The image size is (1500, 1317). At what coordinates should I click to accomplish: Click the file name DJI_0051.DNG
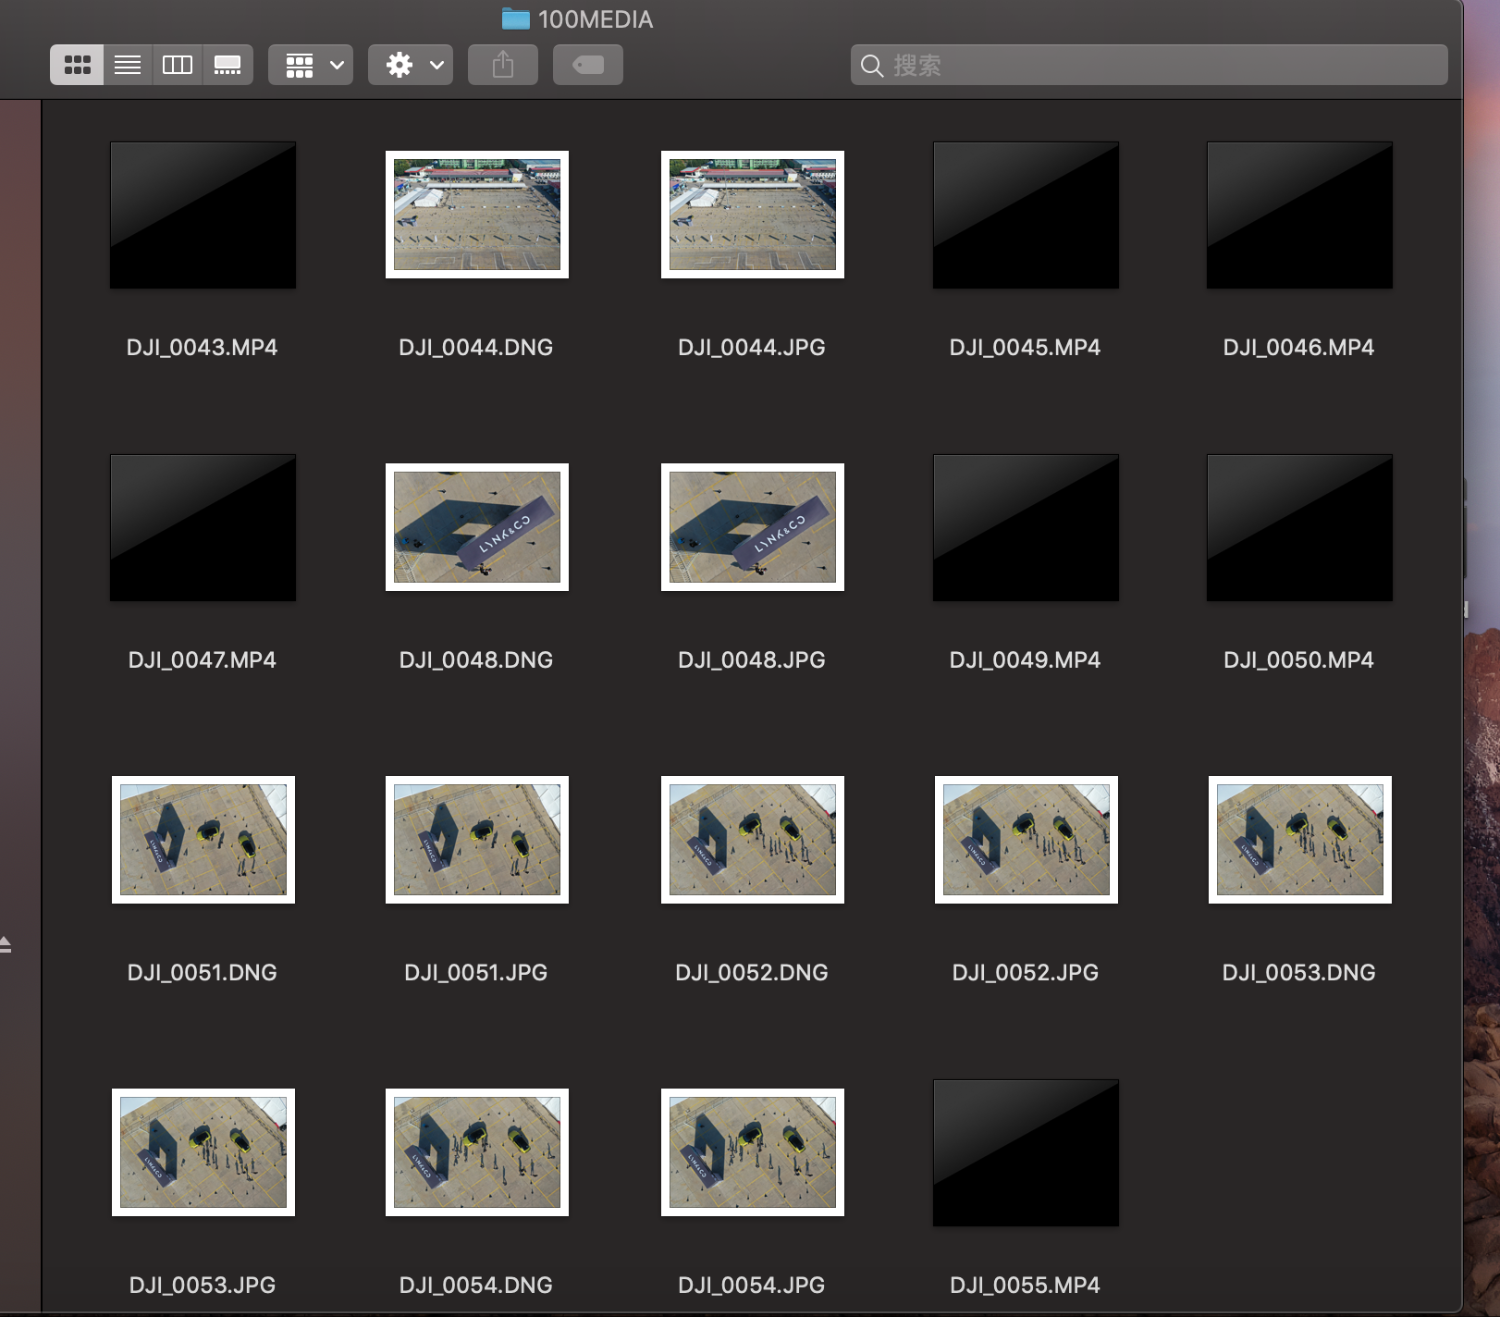(202, 972)
